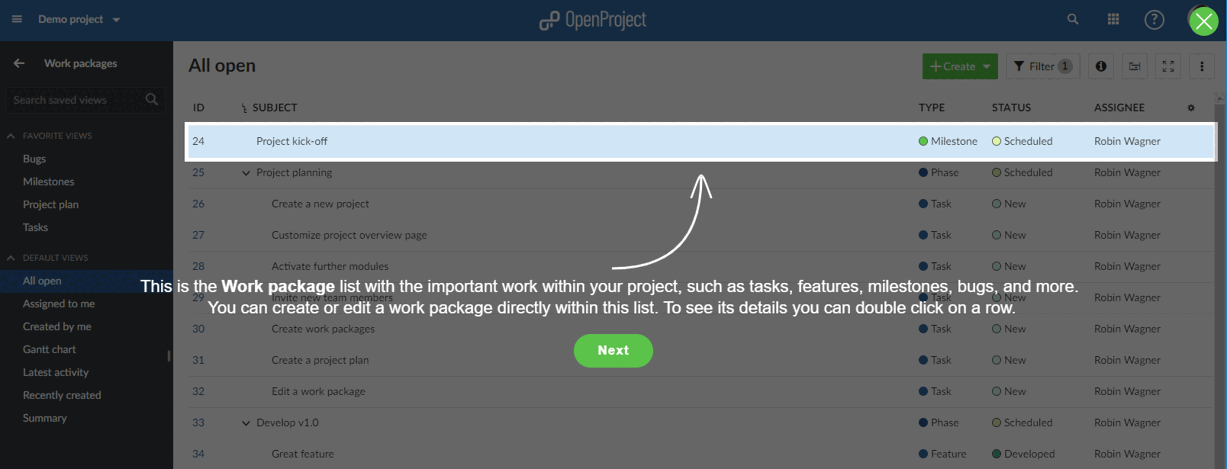Image resolution: width=1227 pixels, height=469 pixels.
Task: Activate fullscreen zen mode icon
Action: [x=1168, y=66]
